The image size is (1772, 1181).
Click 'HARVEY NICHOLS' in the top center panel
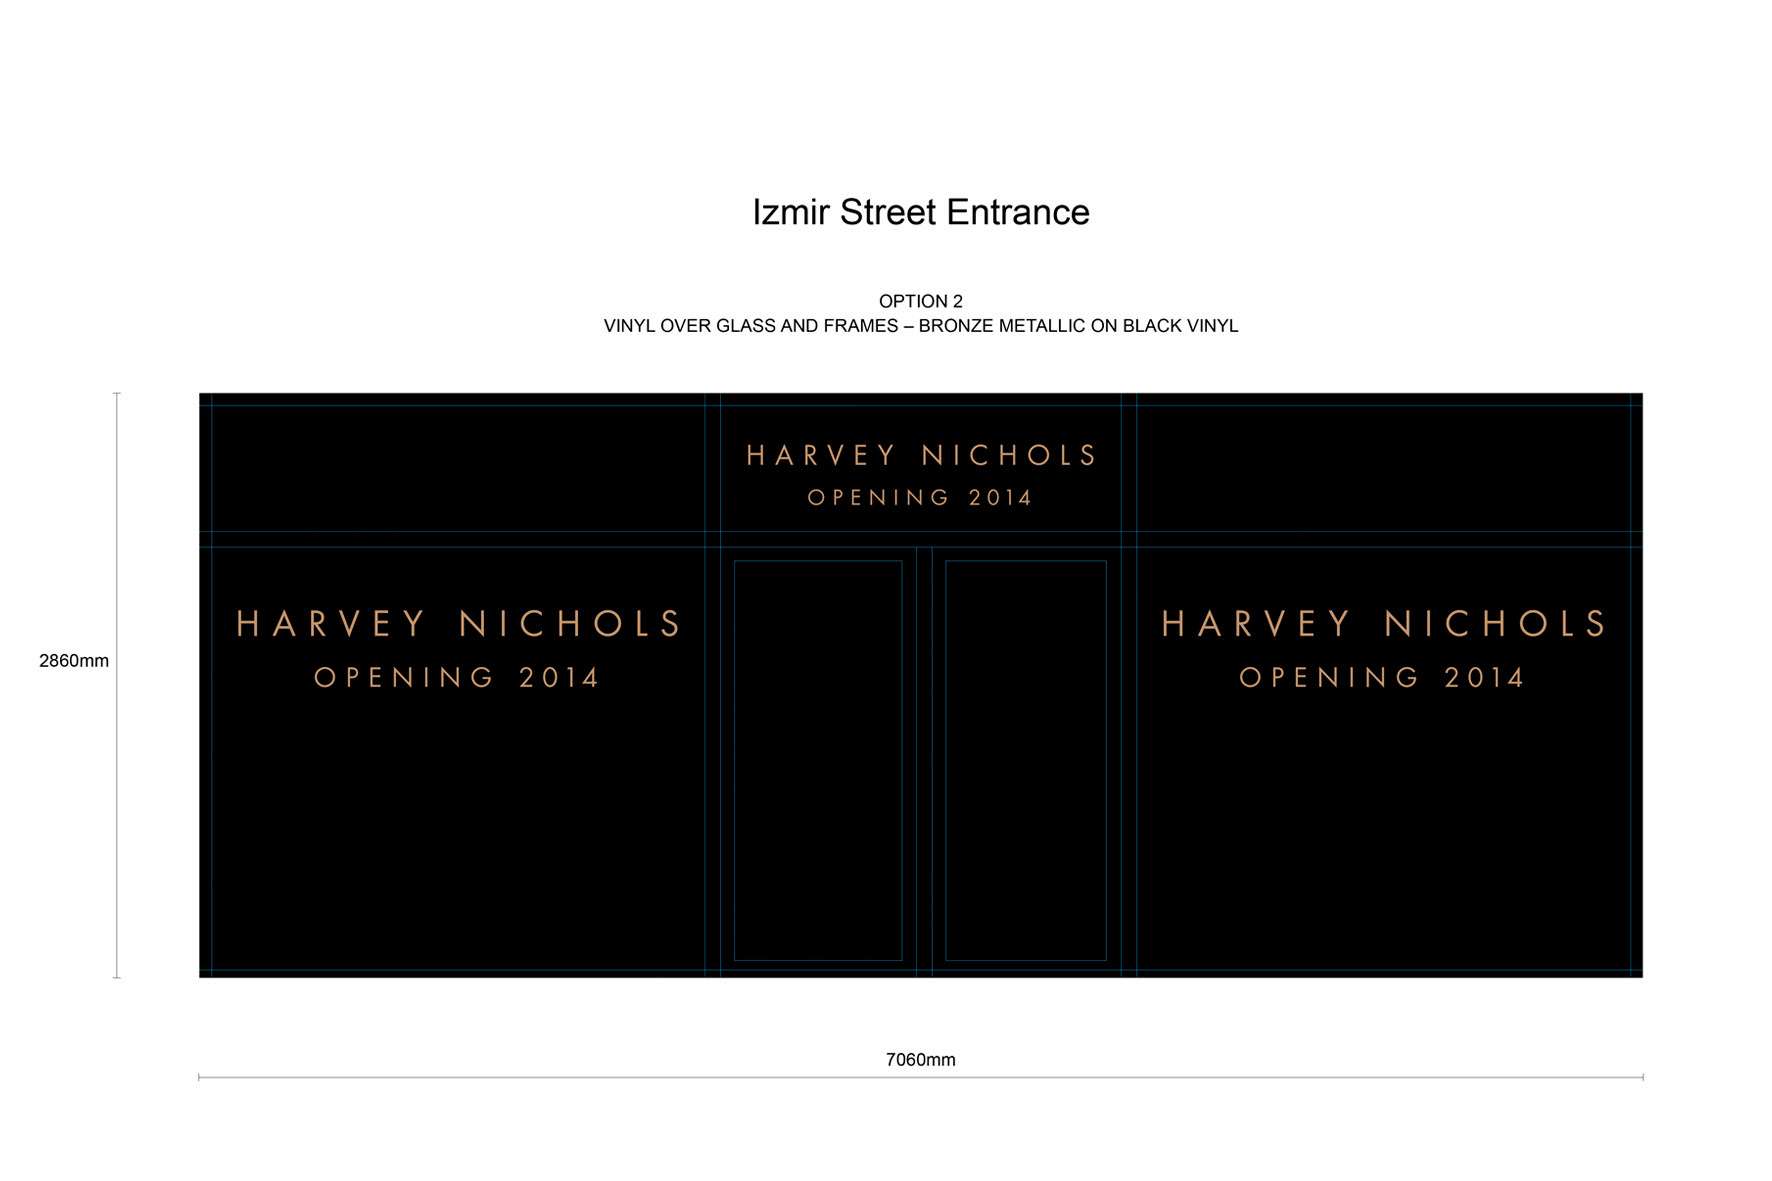921,456
